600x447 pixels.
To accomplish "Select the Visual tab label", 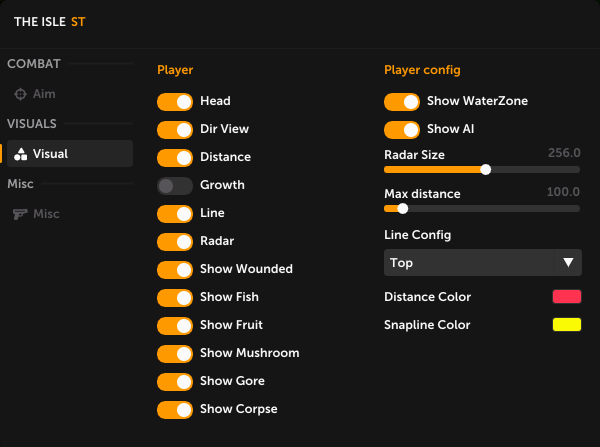I will (x=50, y=154).
